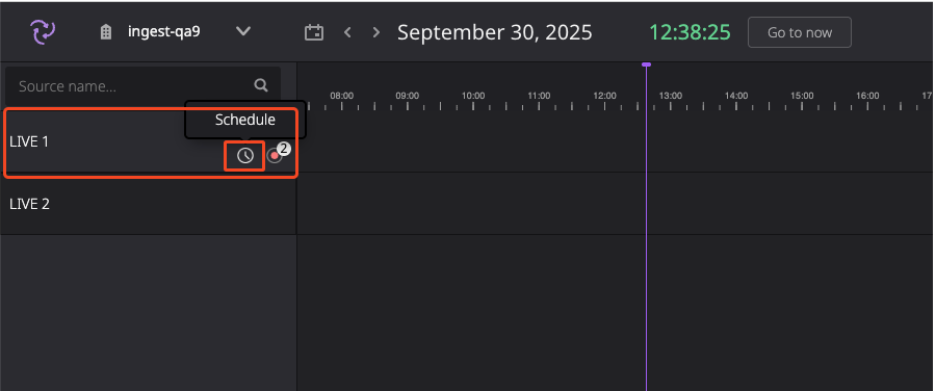Click the 15:00 mark on timeline ruler
936x391 pixels.
[x=802, y=96]
